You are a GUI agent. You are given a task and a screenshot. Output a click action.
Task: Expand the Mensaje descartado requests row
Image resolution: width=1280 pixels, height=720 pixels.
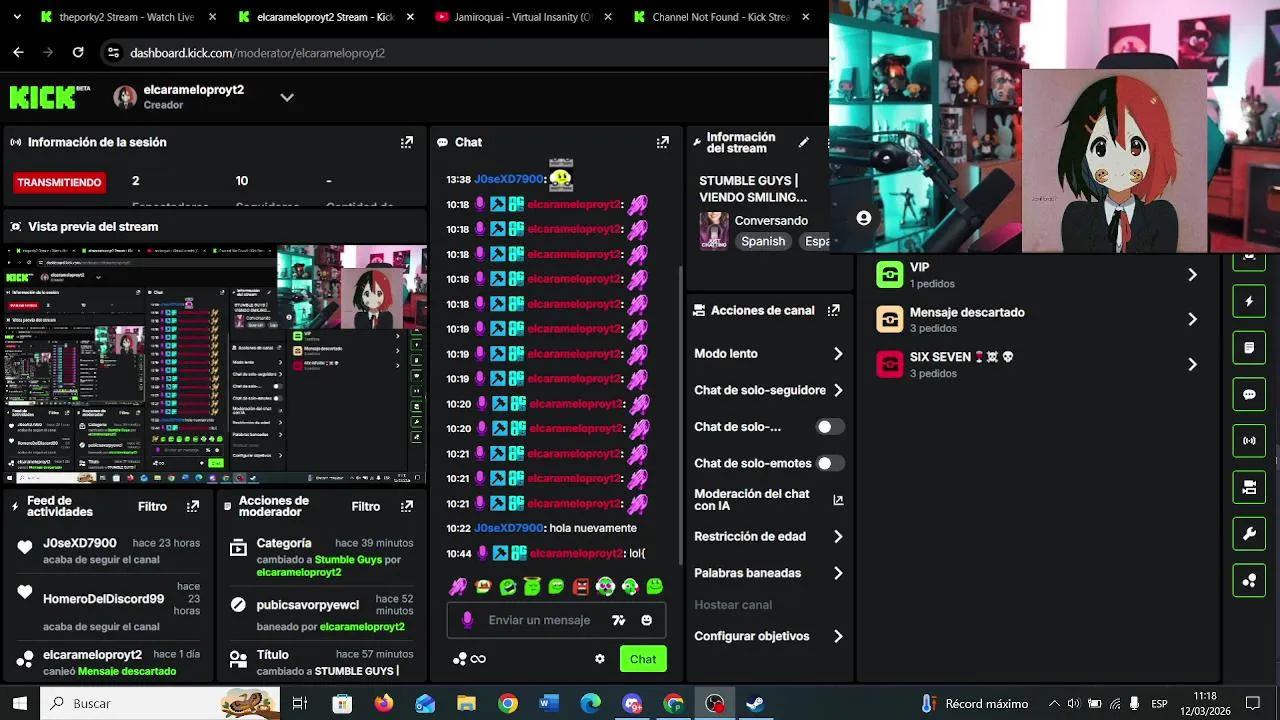pyautogui.click(x=1037, y=319)
